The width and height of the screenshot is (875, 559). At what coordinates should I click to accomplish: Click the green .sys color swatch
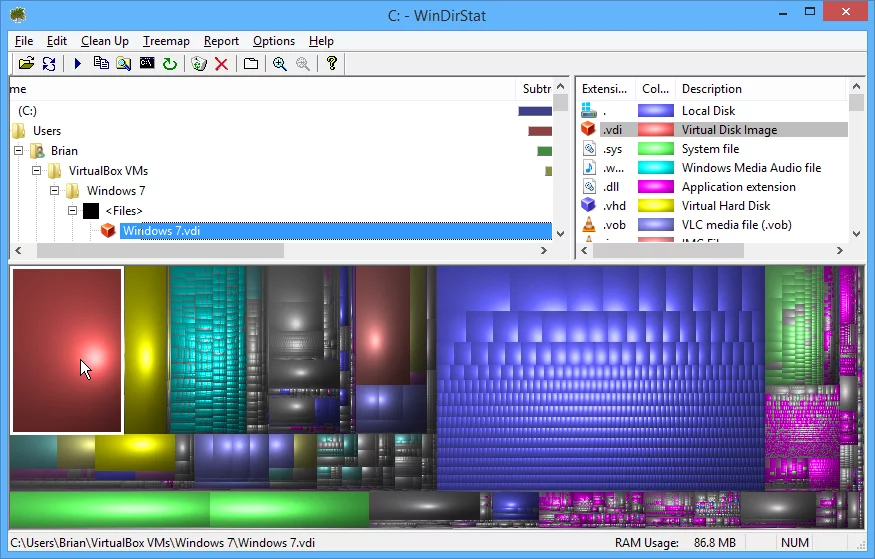click(656, 148)
